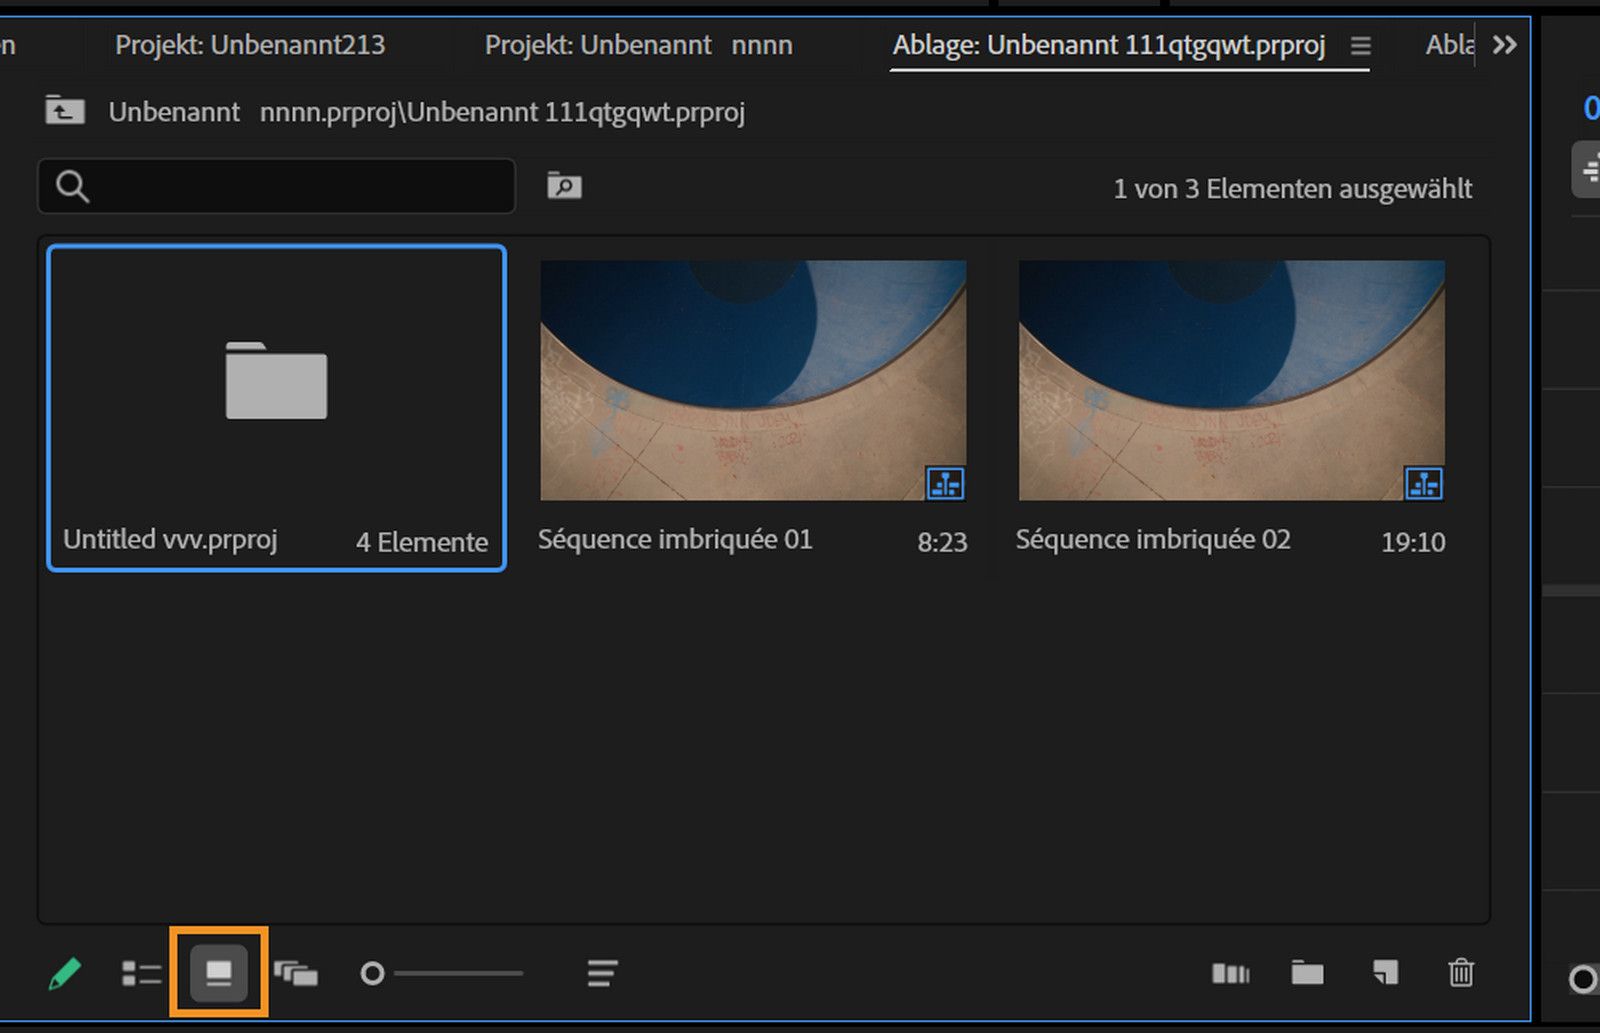
Task: Click the Séquence imbriquée 01 name label
Action: click(x=675, y=540)
